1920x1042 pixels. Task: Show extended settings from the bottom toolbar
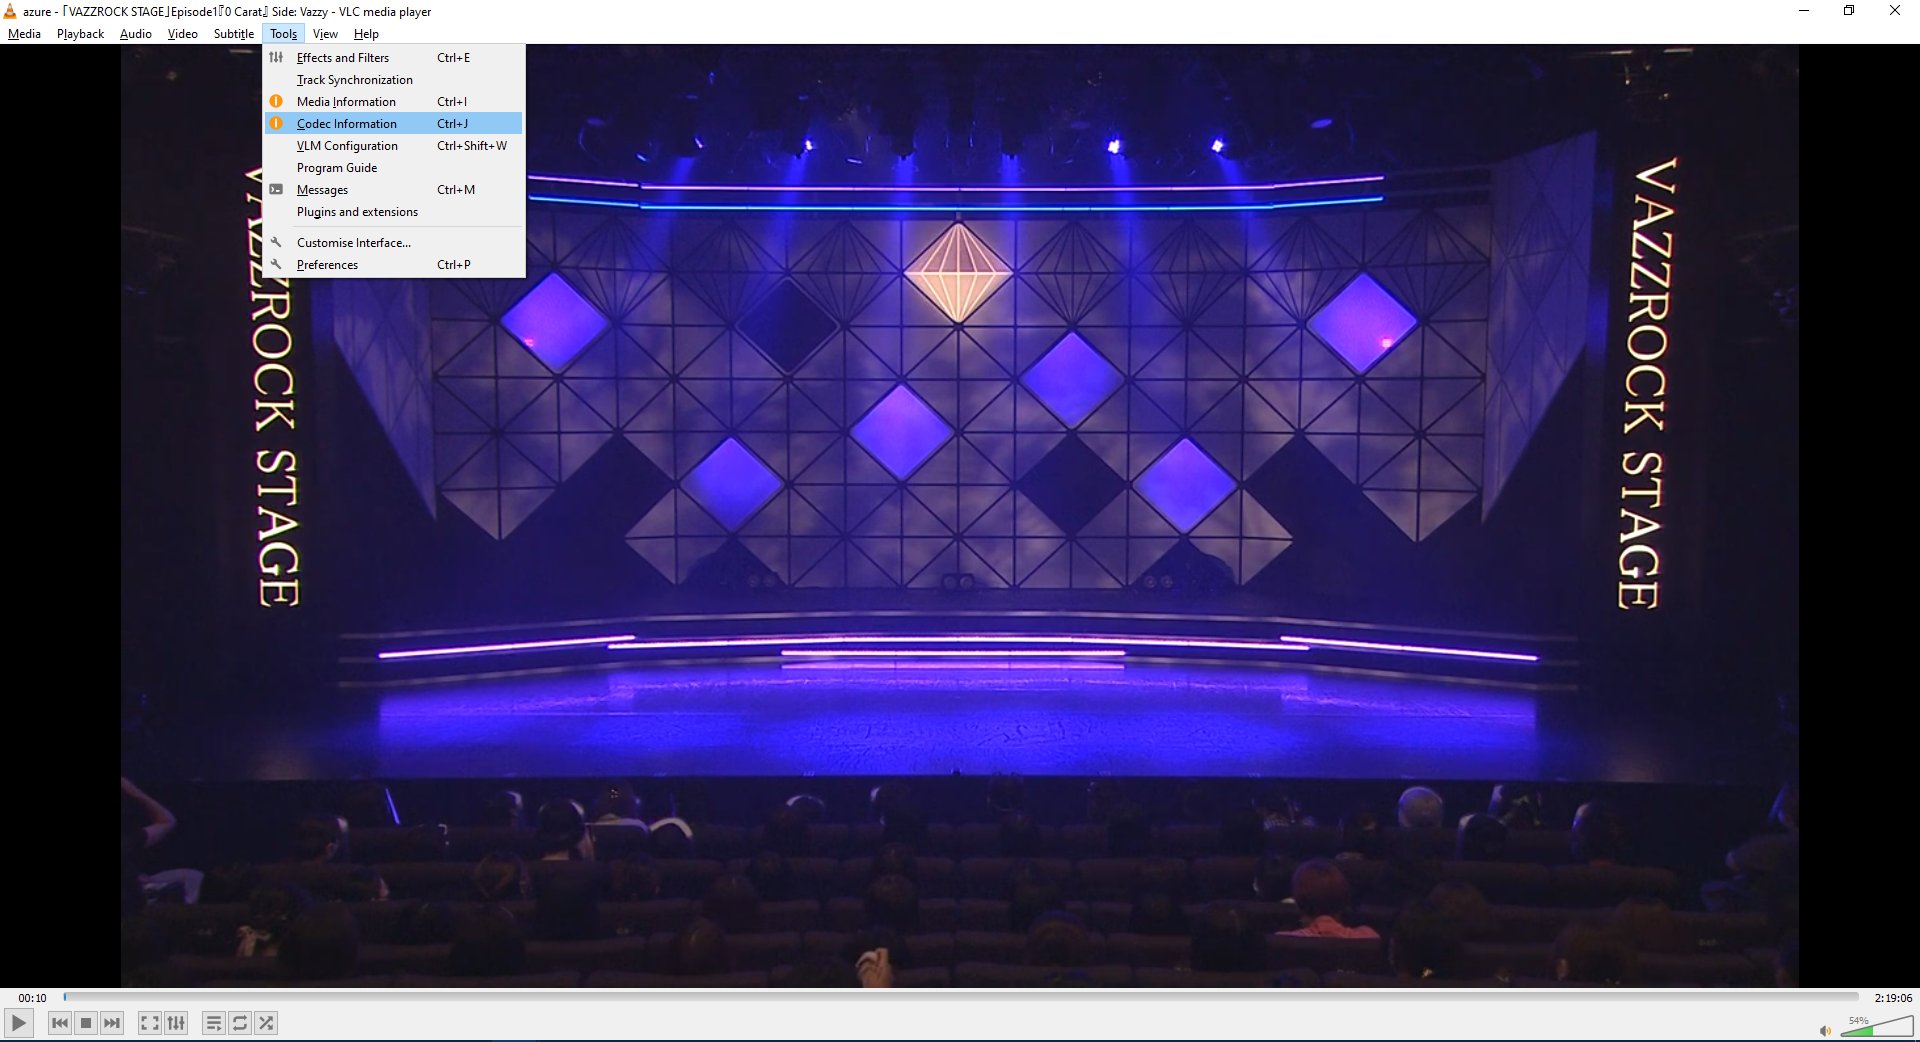tap(176, 1023)
